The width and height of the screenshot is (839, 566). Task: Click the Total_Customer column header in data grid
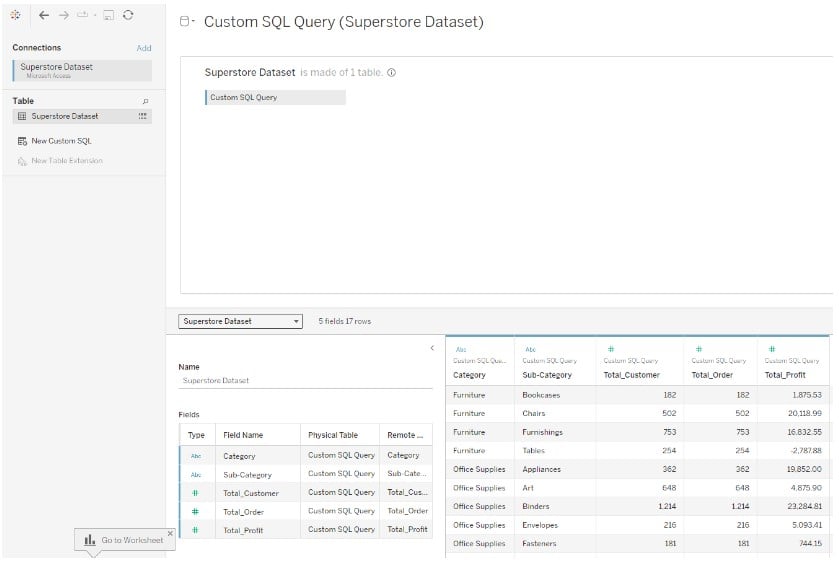click(631, 376)
